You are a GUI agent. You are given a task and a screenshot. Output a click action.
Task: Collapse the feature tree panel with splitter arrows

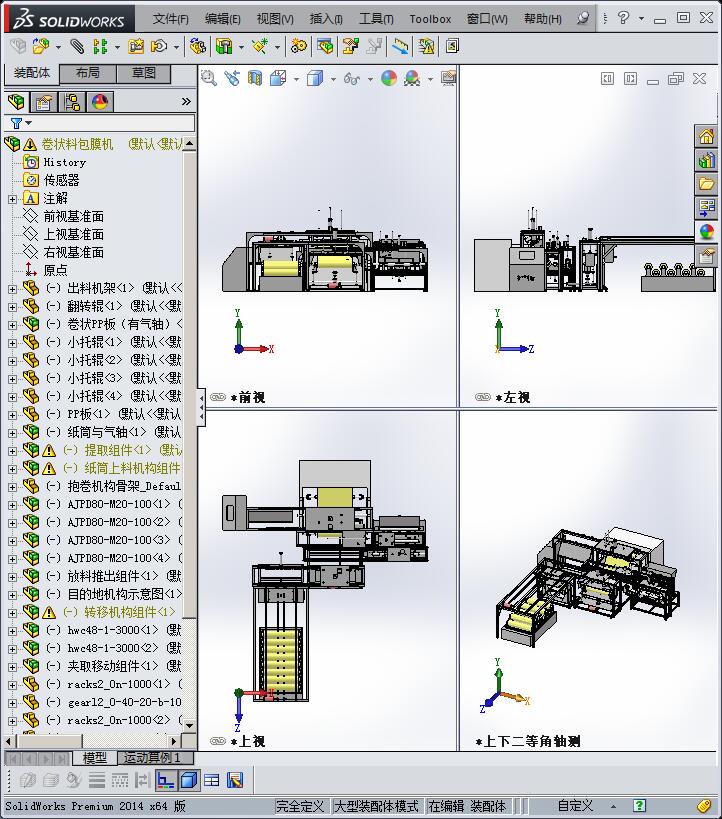pyautogui.click(x=201, y=407)
